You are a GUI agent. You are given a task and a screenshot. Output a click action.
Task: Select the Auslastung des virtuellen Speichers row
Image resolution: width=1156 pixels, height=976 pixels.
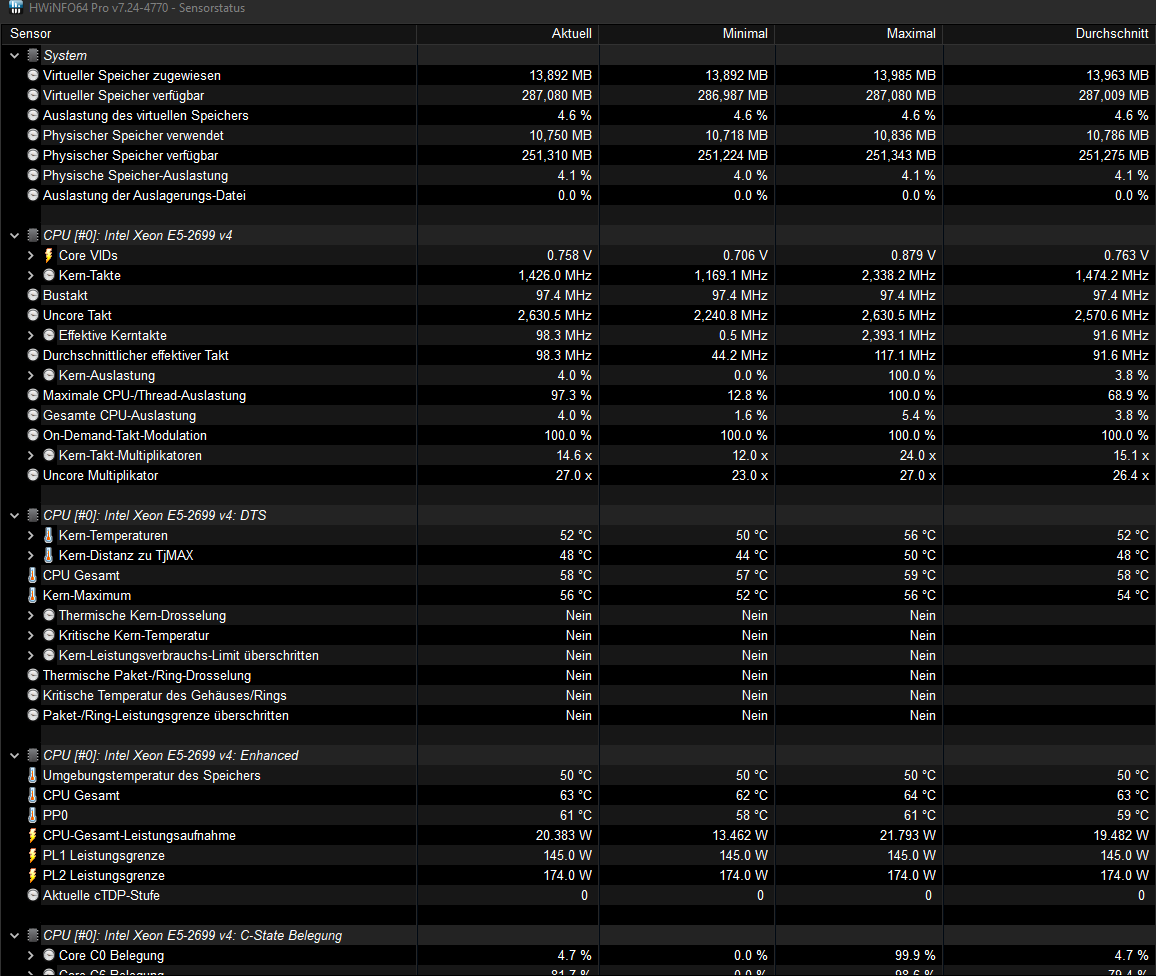coord(578,115)
